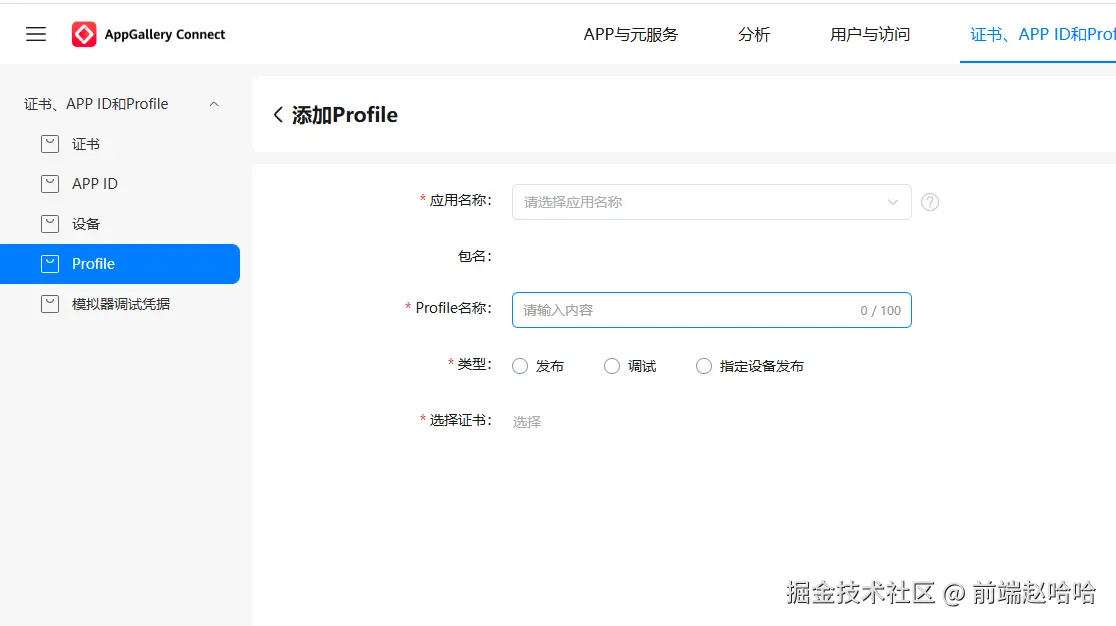Click the AppGallery Connect red logo
This screenshot has width=1116, height=626.
84,34
